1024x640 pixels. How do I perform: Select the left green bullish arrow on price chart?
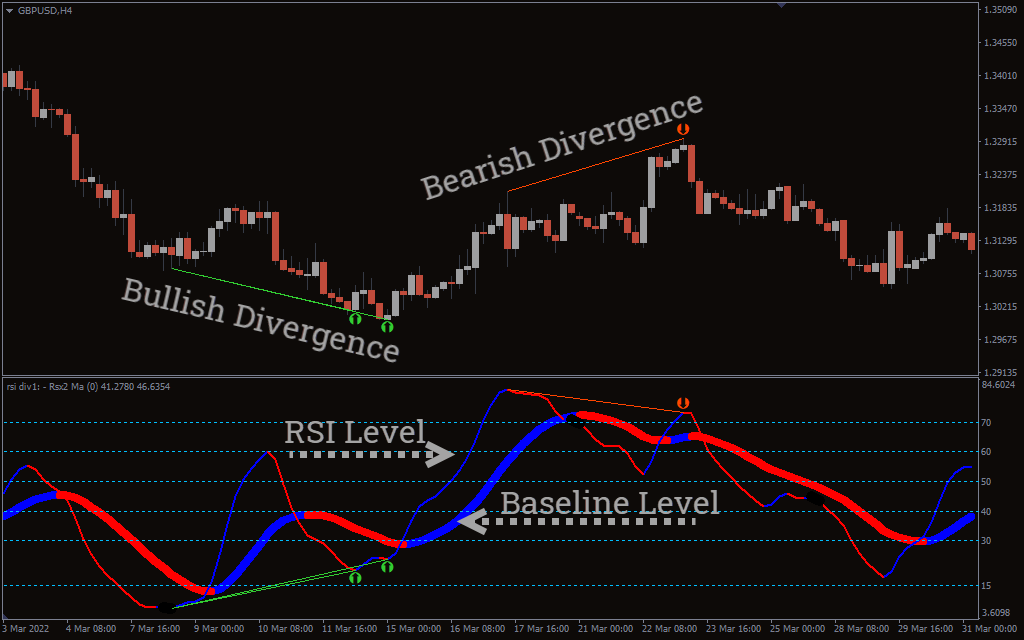click(355, 318)
